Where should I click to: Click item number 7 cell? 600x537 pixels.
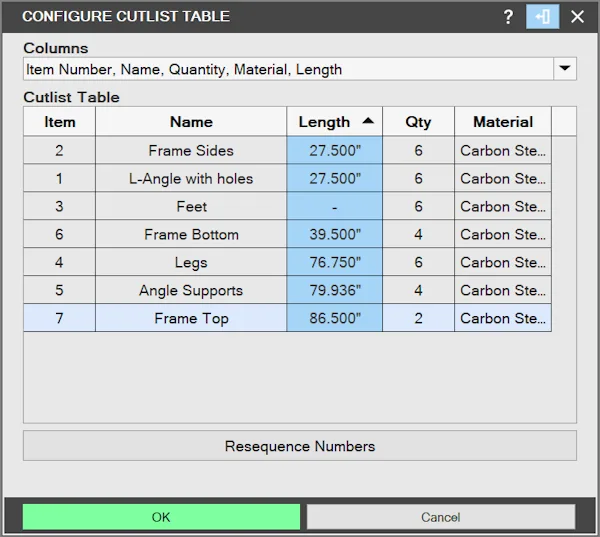pyautogui.click(x=59, y=318)
